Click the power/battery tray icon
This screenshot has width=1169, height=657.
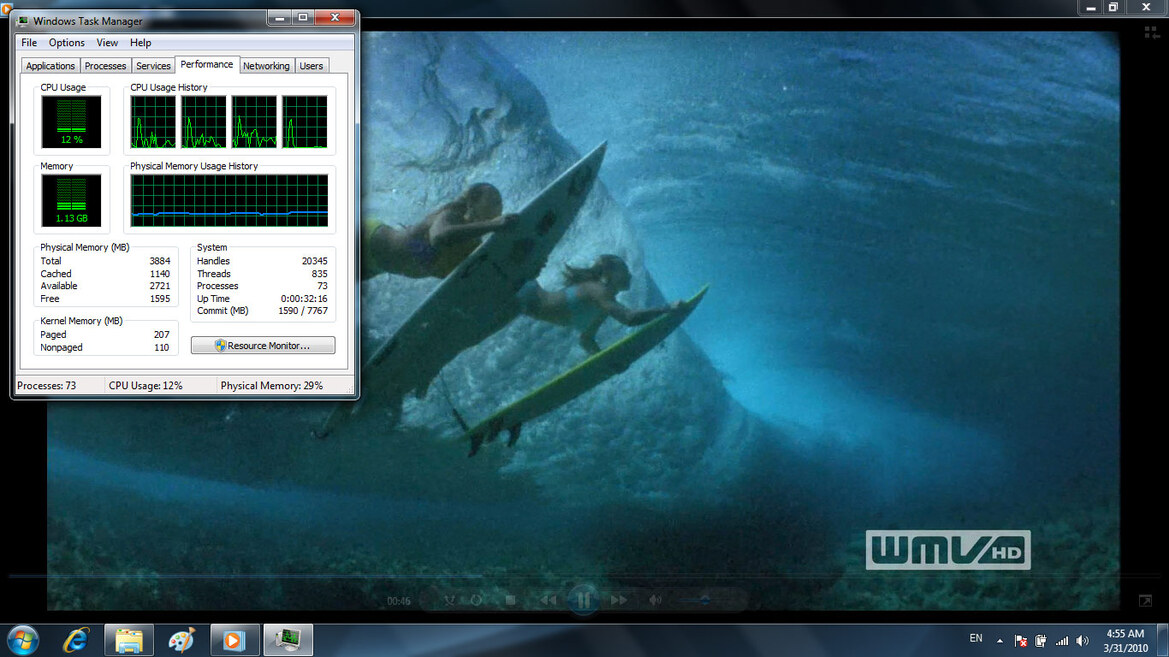[1041, 641]
